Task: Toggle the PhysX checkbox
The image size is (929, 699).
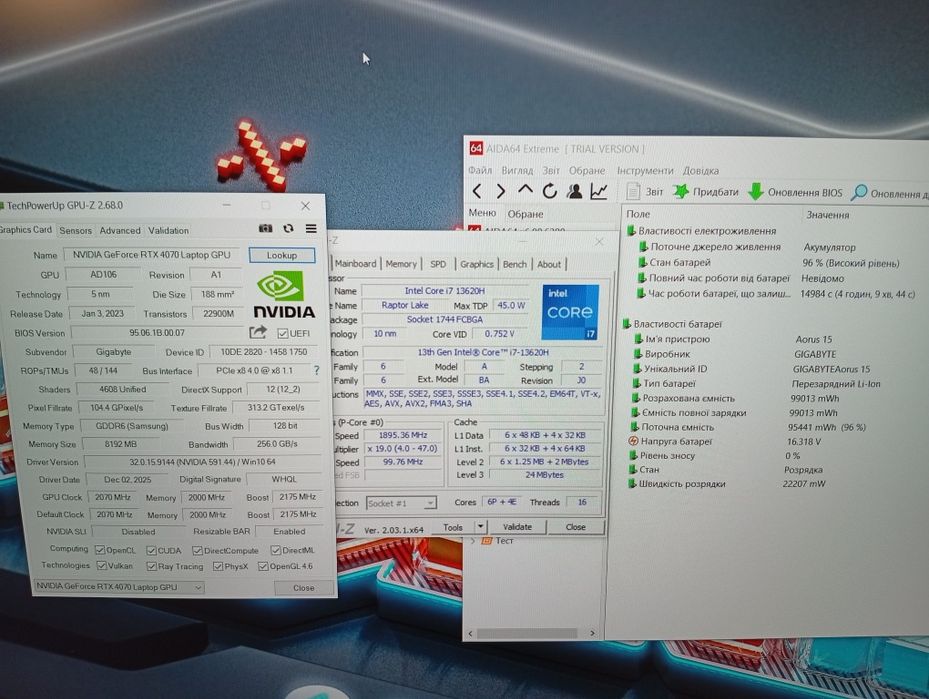Action: (218, 566)
